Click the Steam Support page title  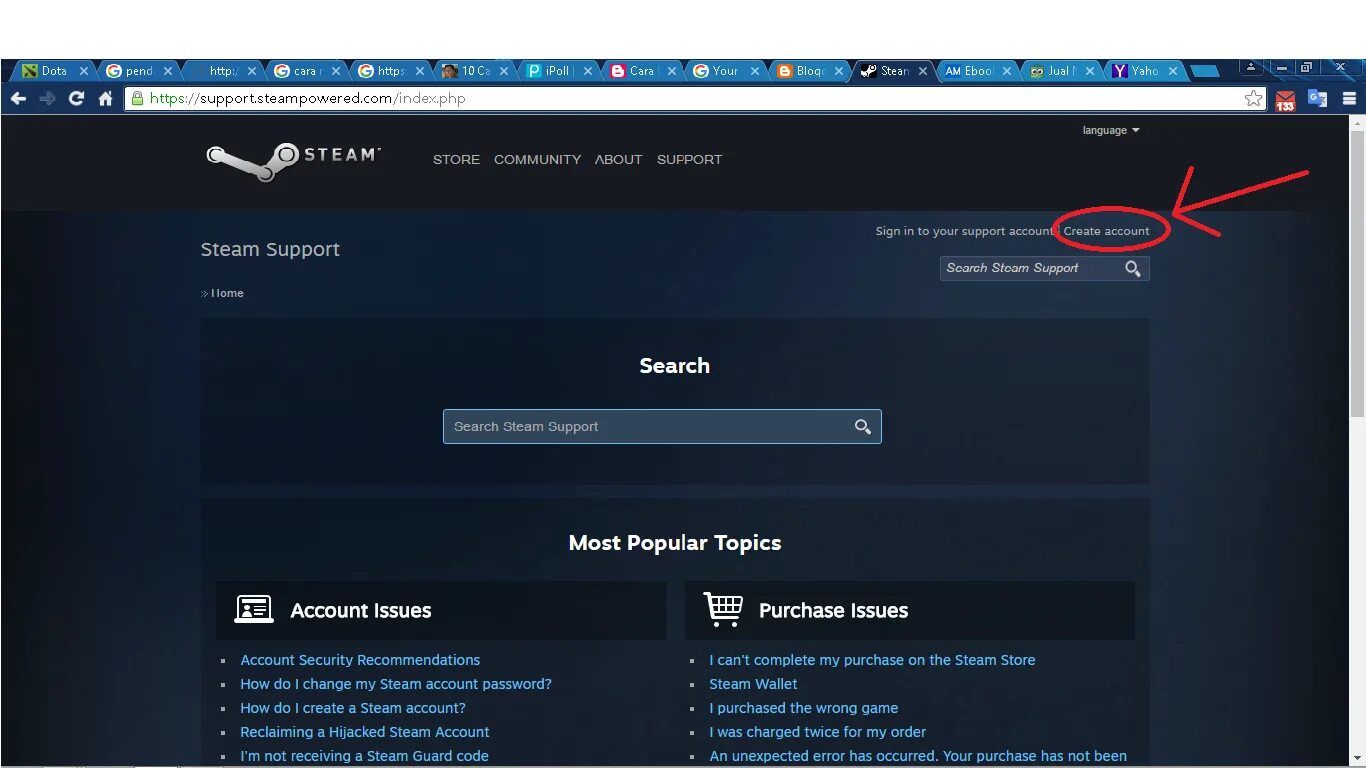(x=270, y=250)
